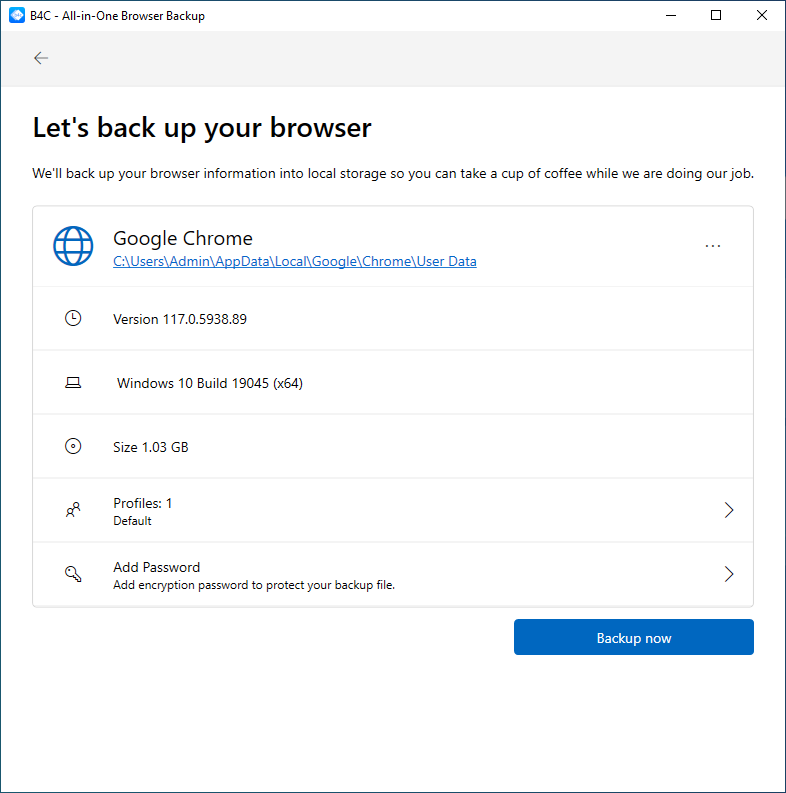Click the B4C app logo in title bar
This screenshot has width=786, height=793.
pos(17,16)
